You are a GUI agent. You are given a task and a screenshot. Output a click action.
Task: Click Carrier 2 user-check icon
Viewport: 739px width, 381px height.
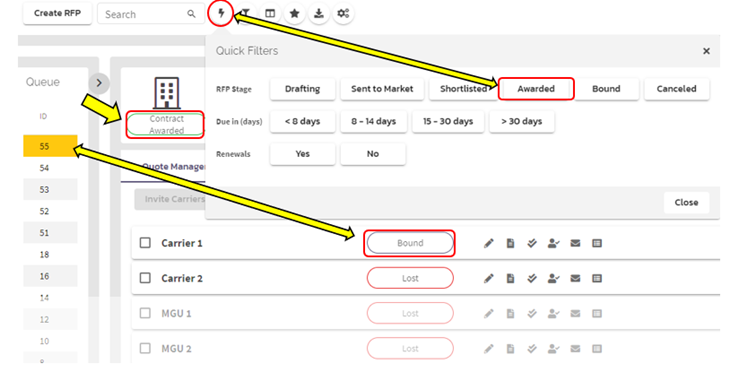554,279
